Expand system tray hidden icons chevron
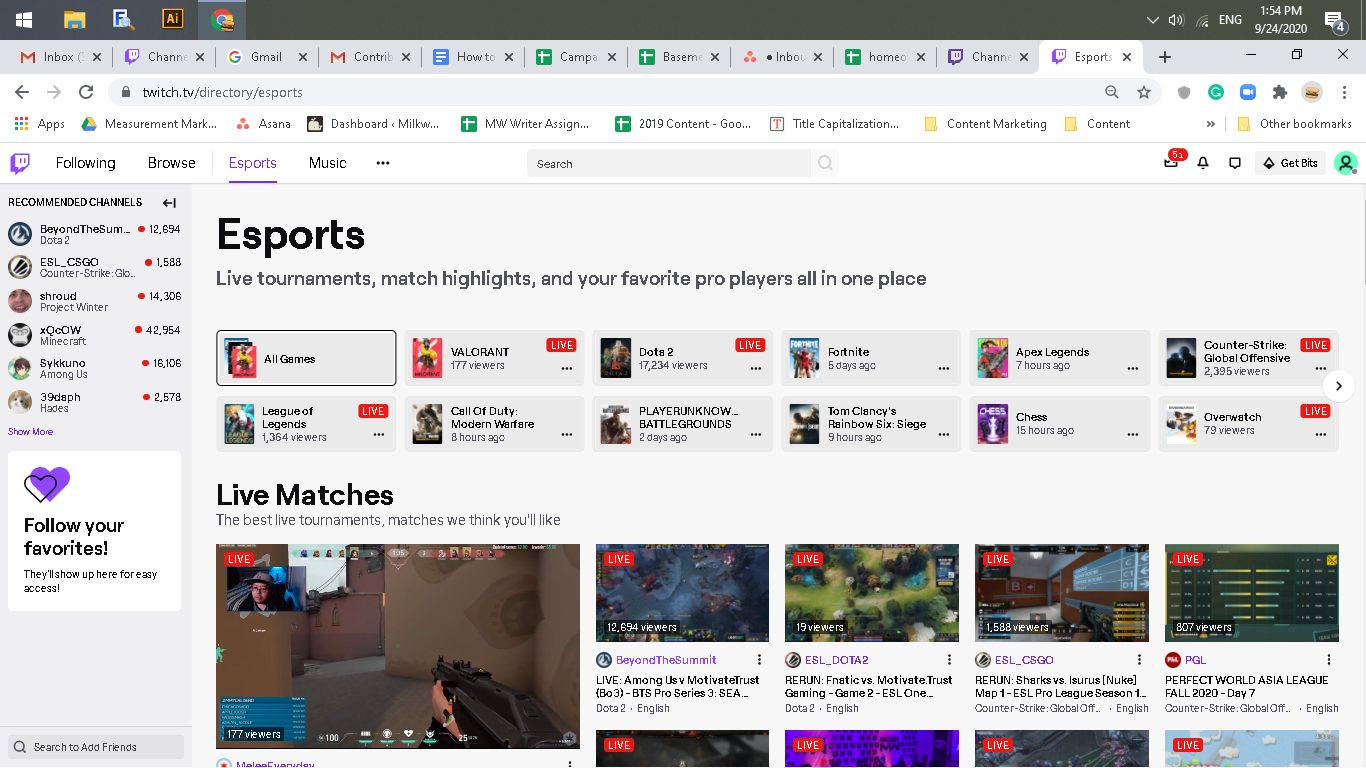The image size is (1366, 768). 1152,20
